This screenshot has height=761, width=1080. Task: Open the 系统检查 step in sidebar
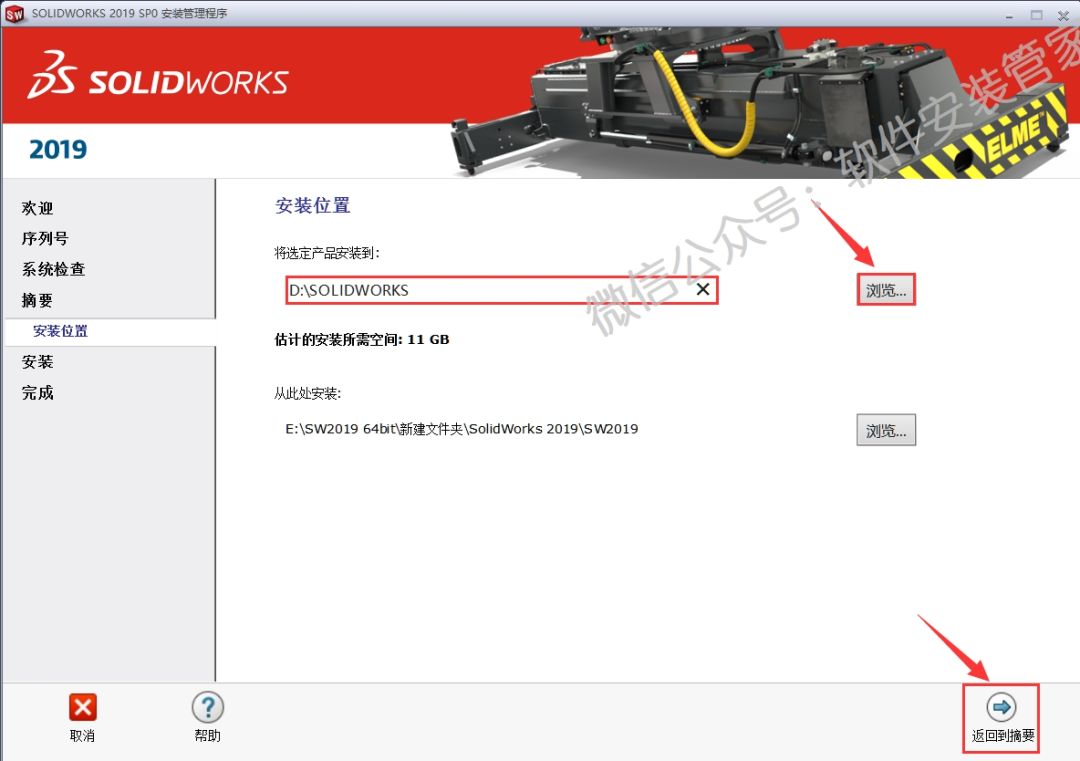coord(53,269)
